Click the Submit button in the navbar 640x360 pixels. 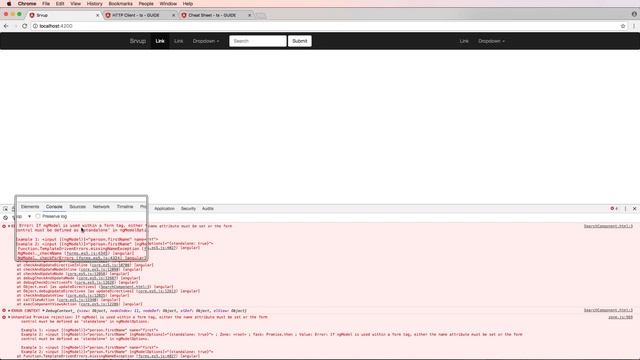click(x=300, y=41)
